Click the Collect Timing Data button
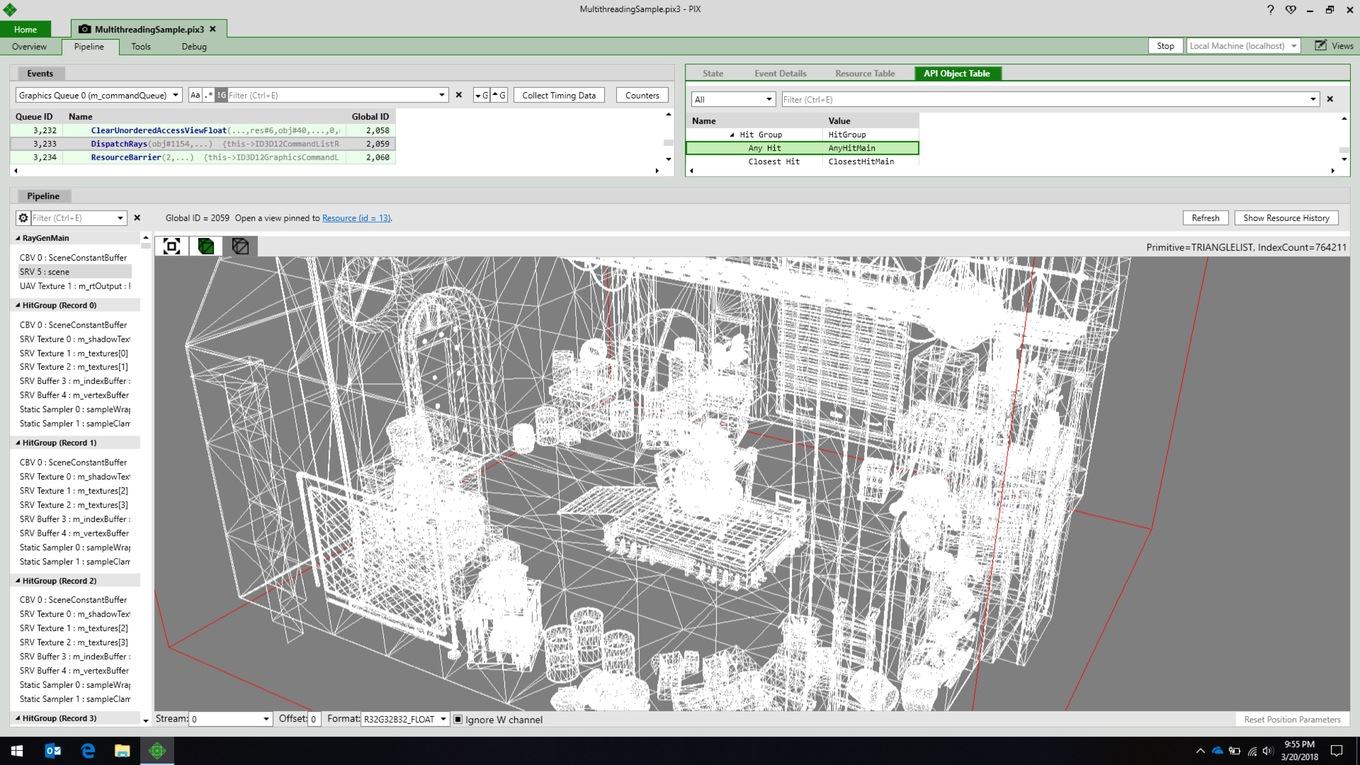Viewport: 1360px width, 765px height. point(559,95)
